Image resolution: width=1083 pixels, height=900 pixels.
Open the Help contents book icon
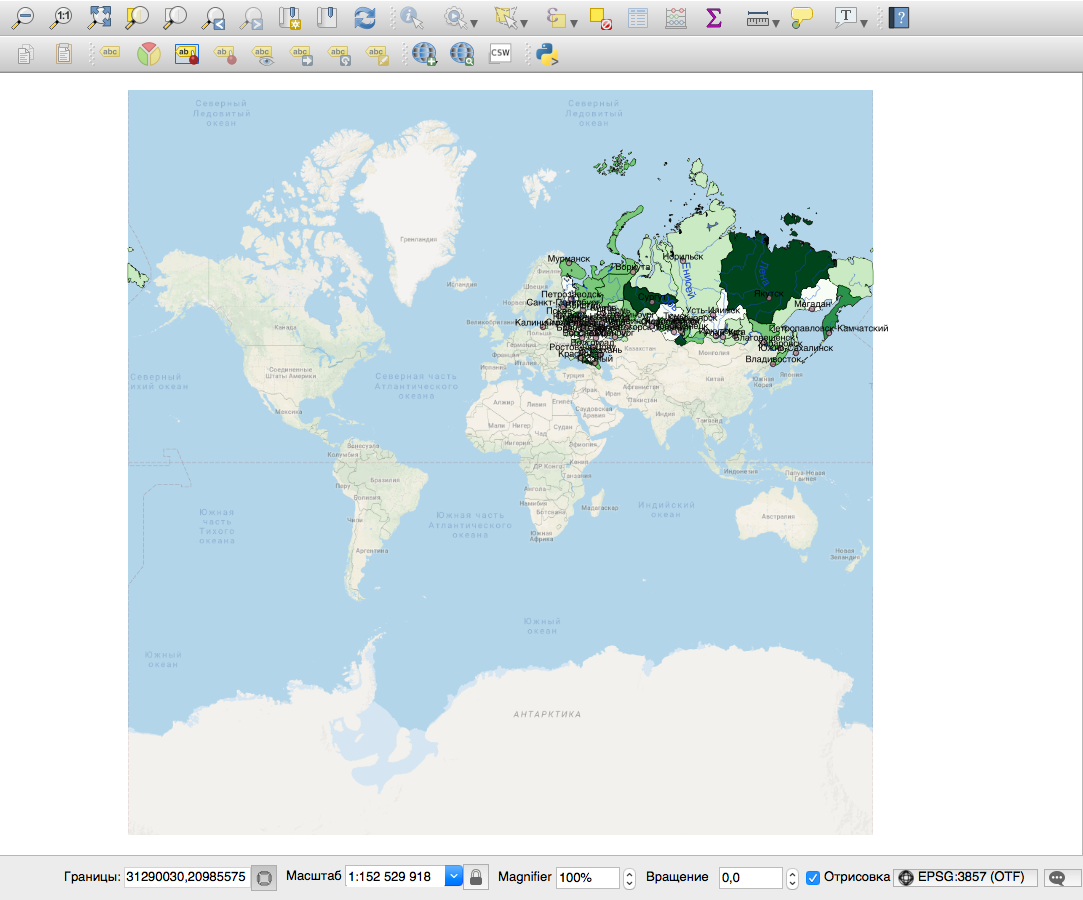coord(899,17)
